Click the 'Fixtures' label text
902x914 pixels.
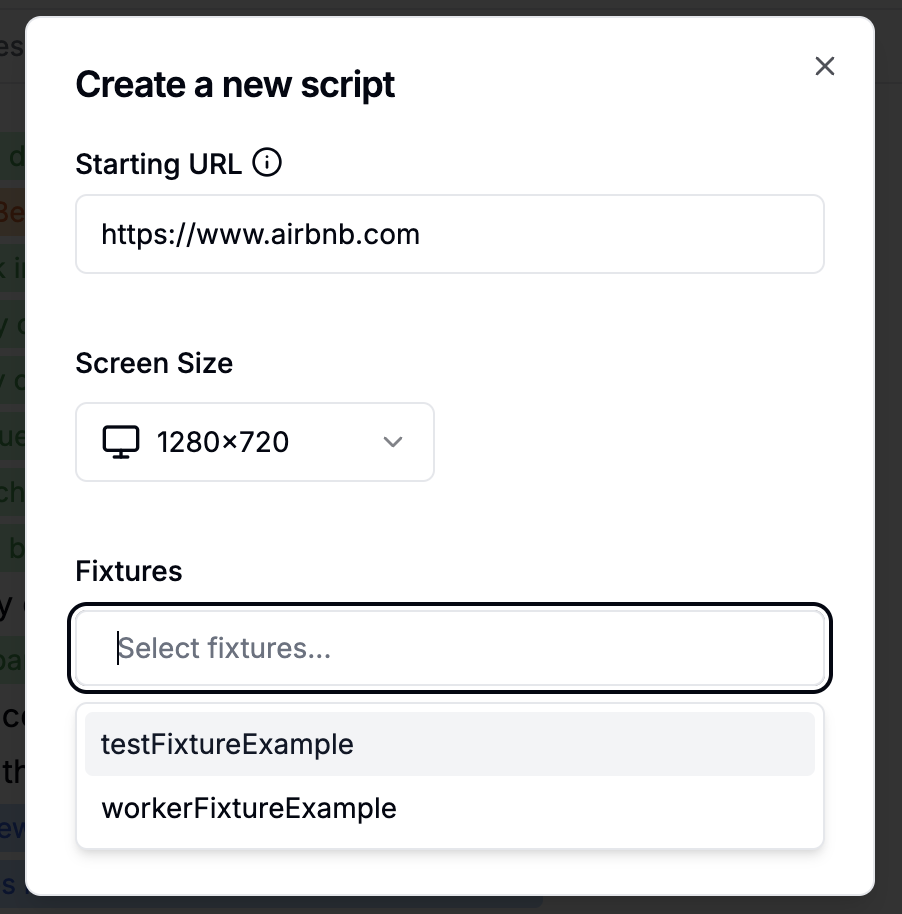[x=129, y=571]
